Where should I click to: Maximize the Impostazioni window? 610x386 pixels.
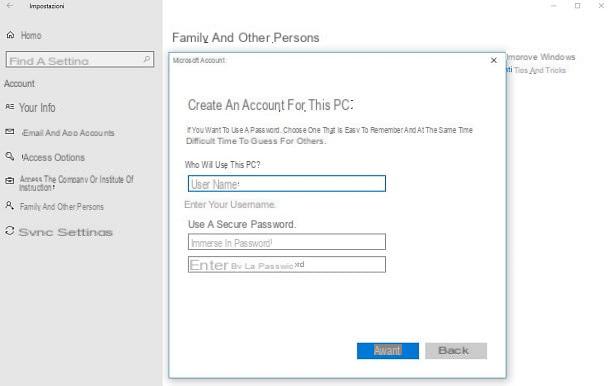pyautogui.click(x=577, y=5)
